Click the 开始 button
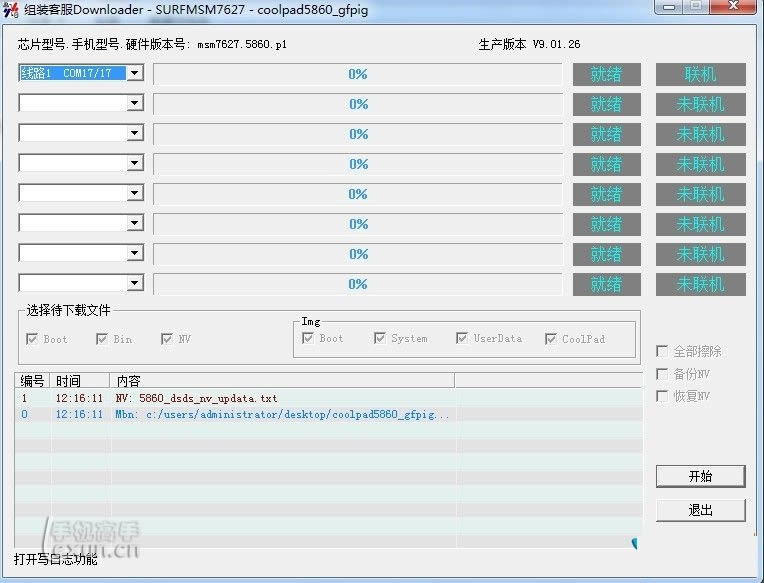764x583 pixels. coord(700,476)
